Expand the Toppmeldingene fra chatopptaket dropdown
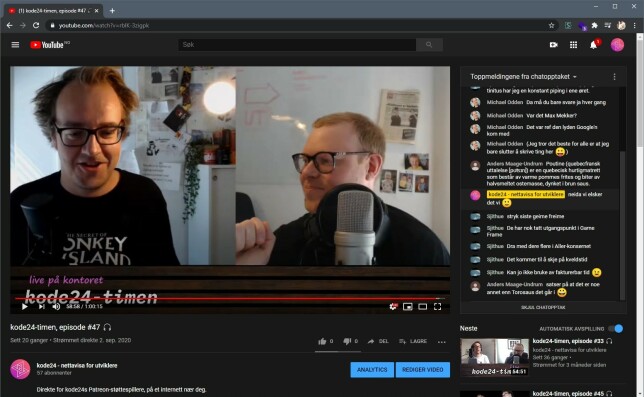The width and height of the screenshot is (644, 397). tap(523, 77)
